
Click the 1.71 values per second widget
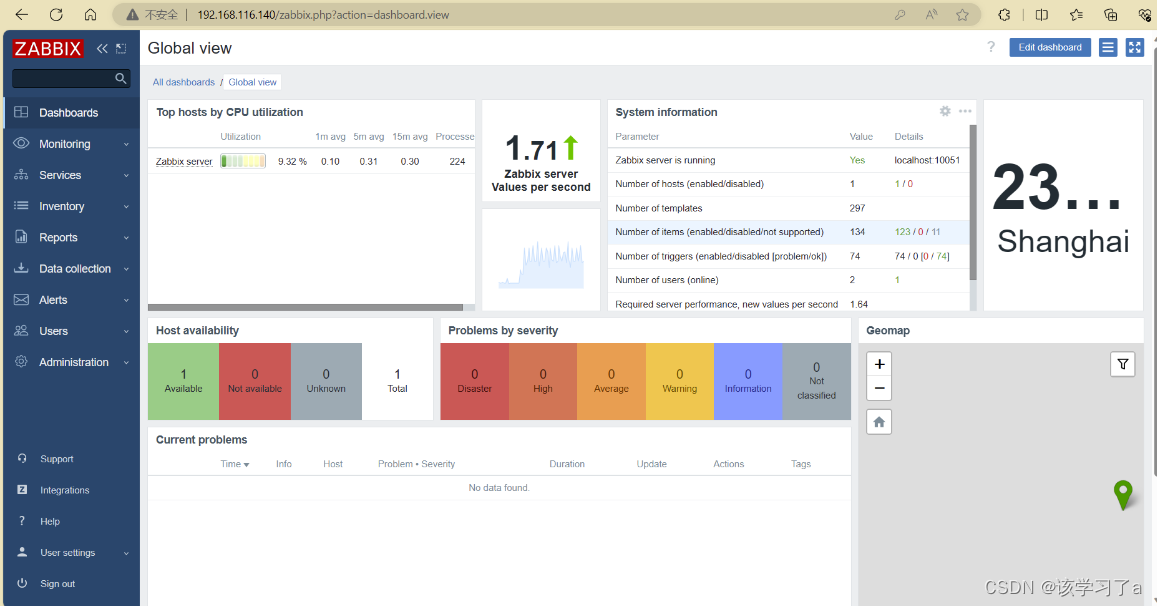[x=541, y=153]
